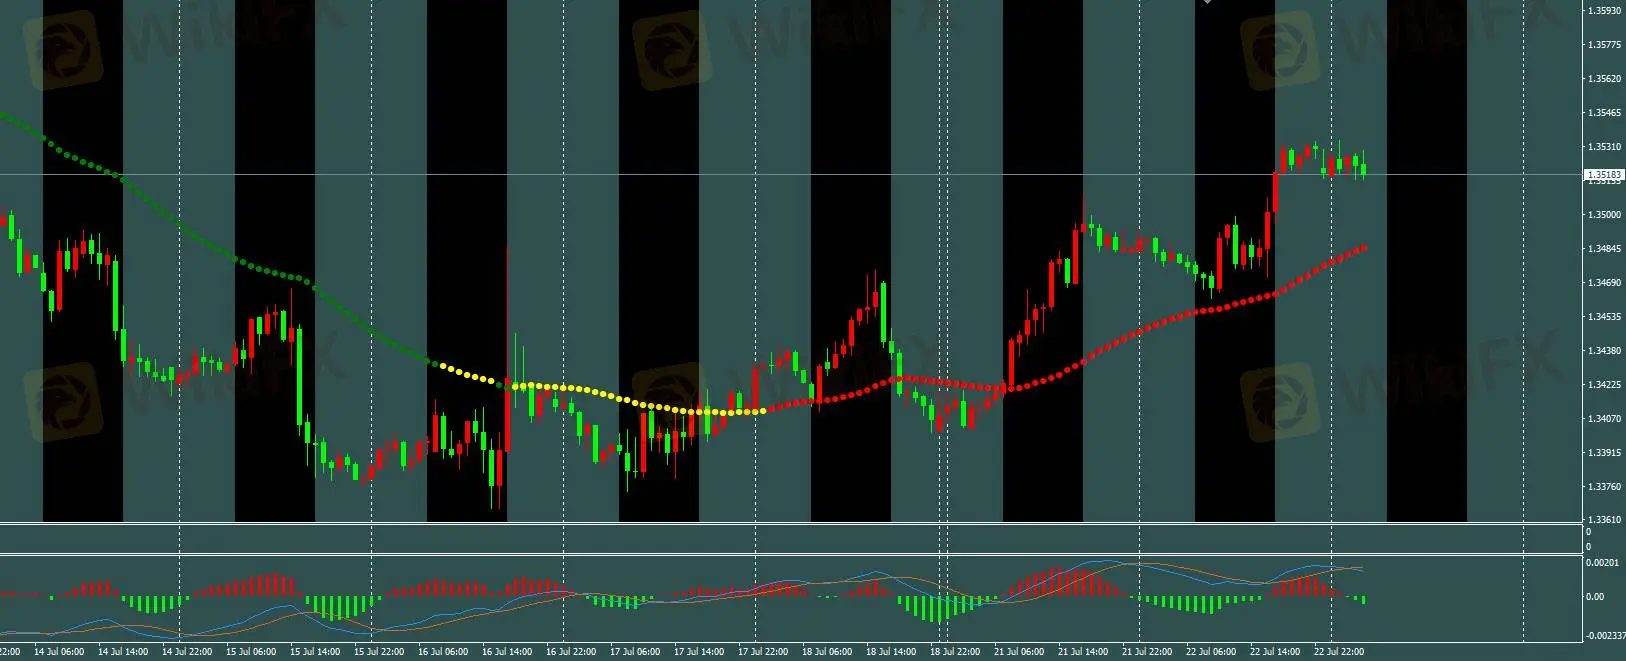Viewport: 1626px width, 661px height.
Task: Click the MACD scale value -0.002337
Action: [x=1606, y=636]
